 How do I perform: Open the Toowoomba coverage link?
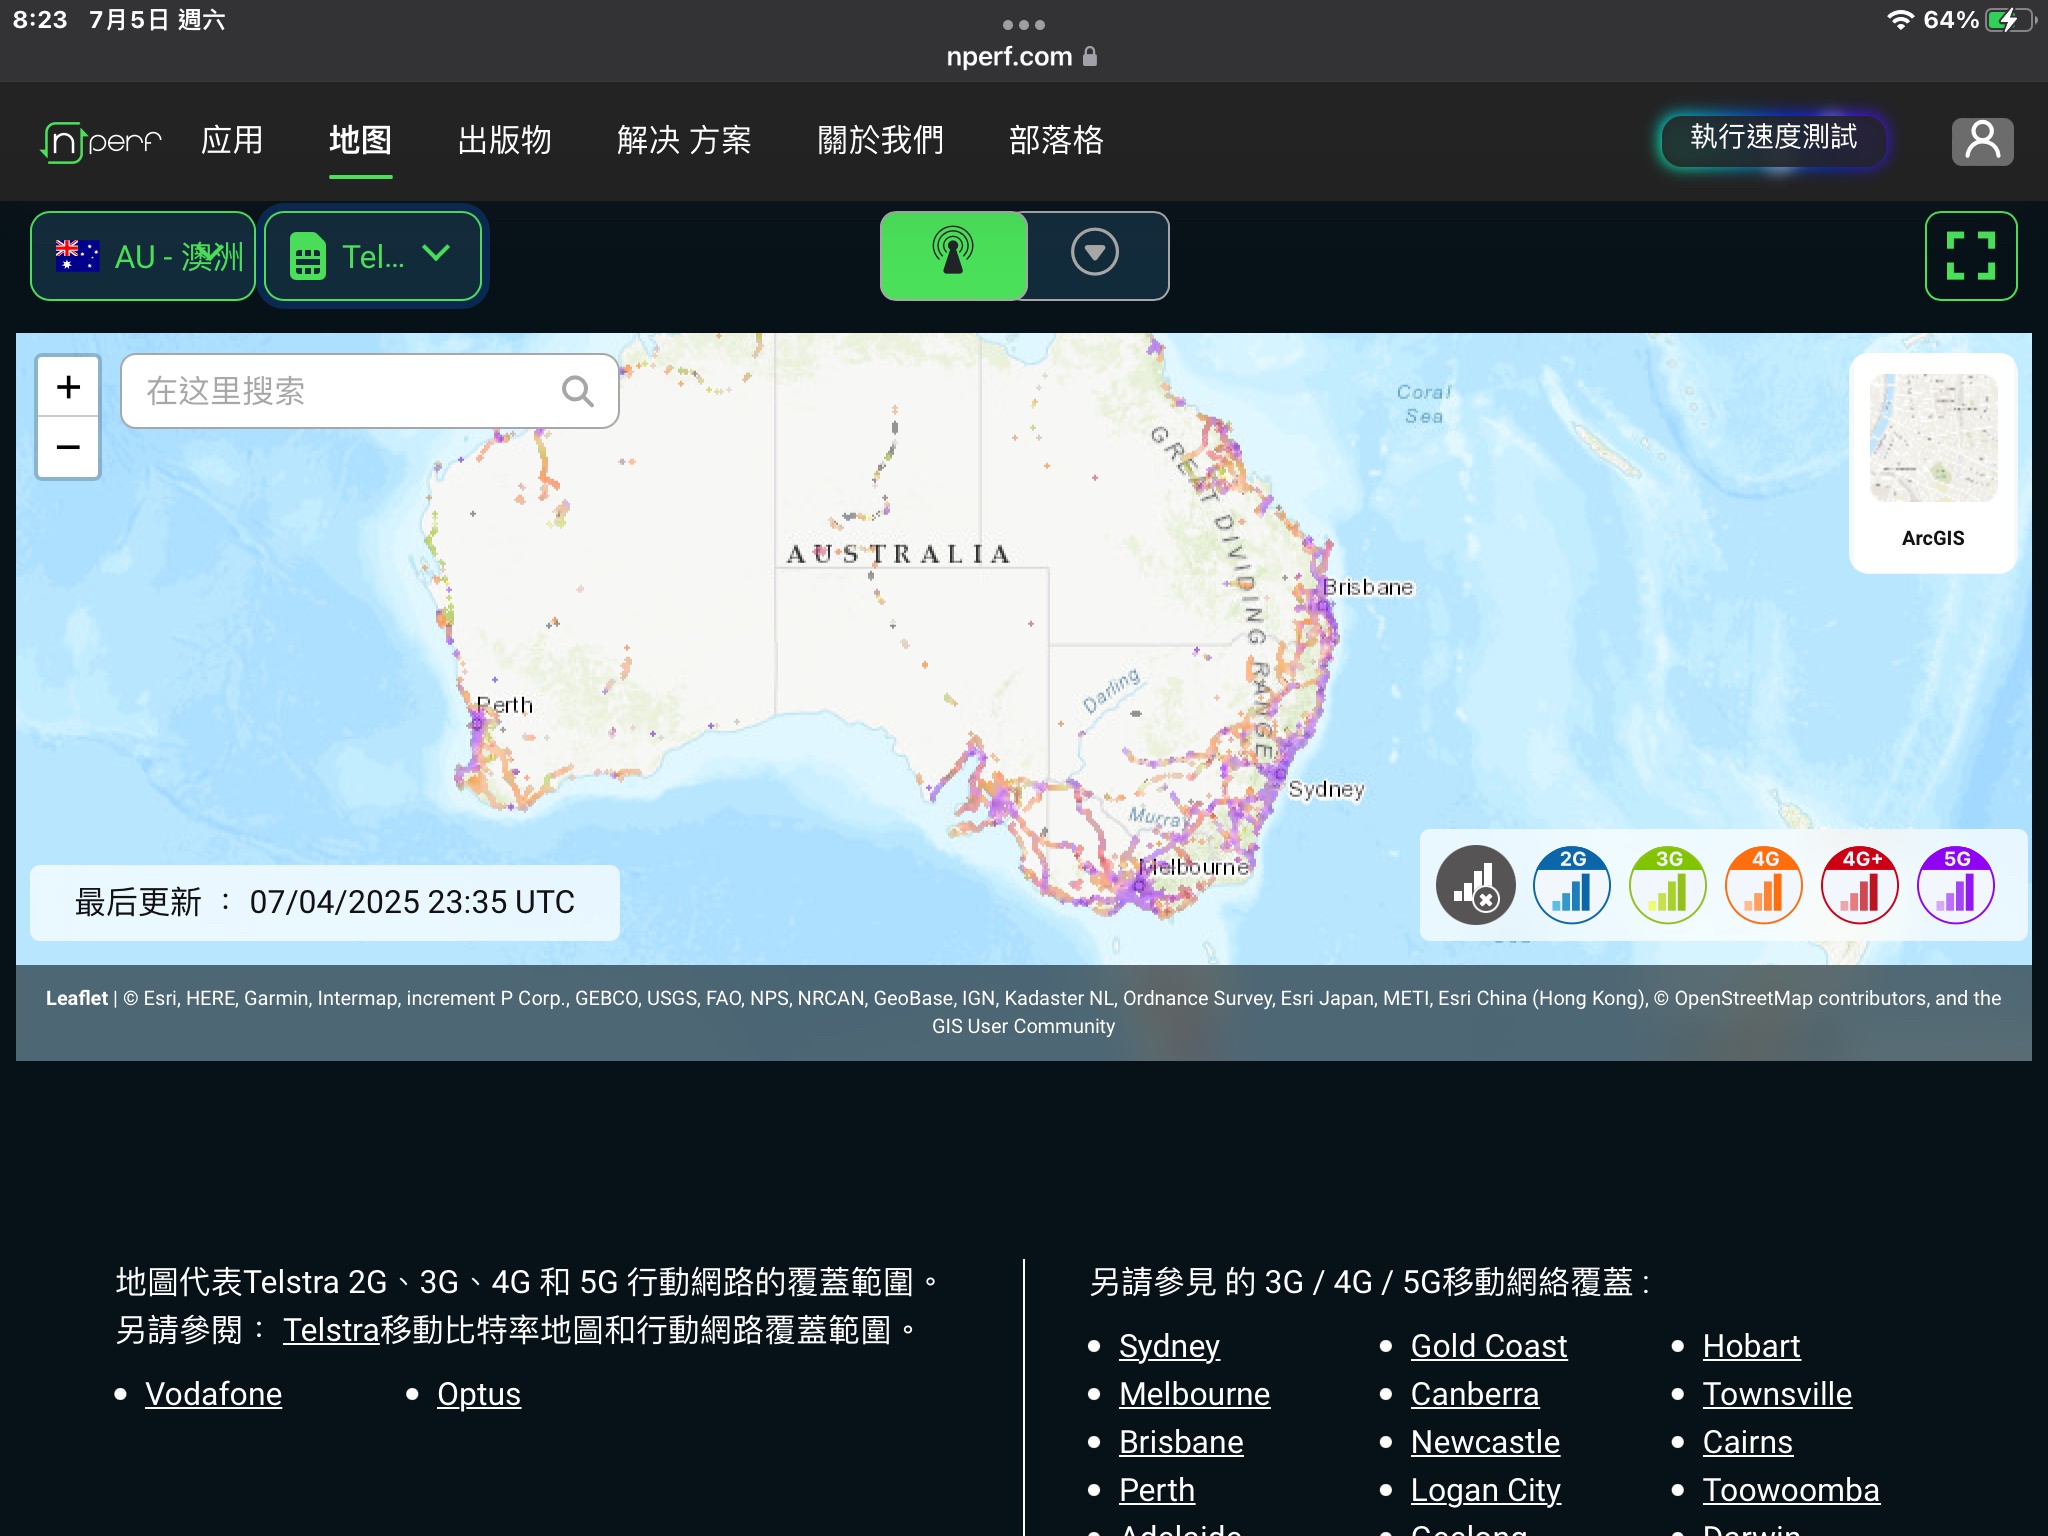[x=1791, y=1490]
